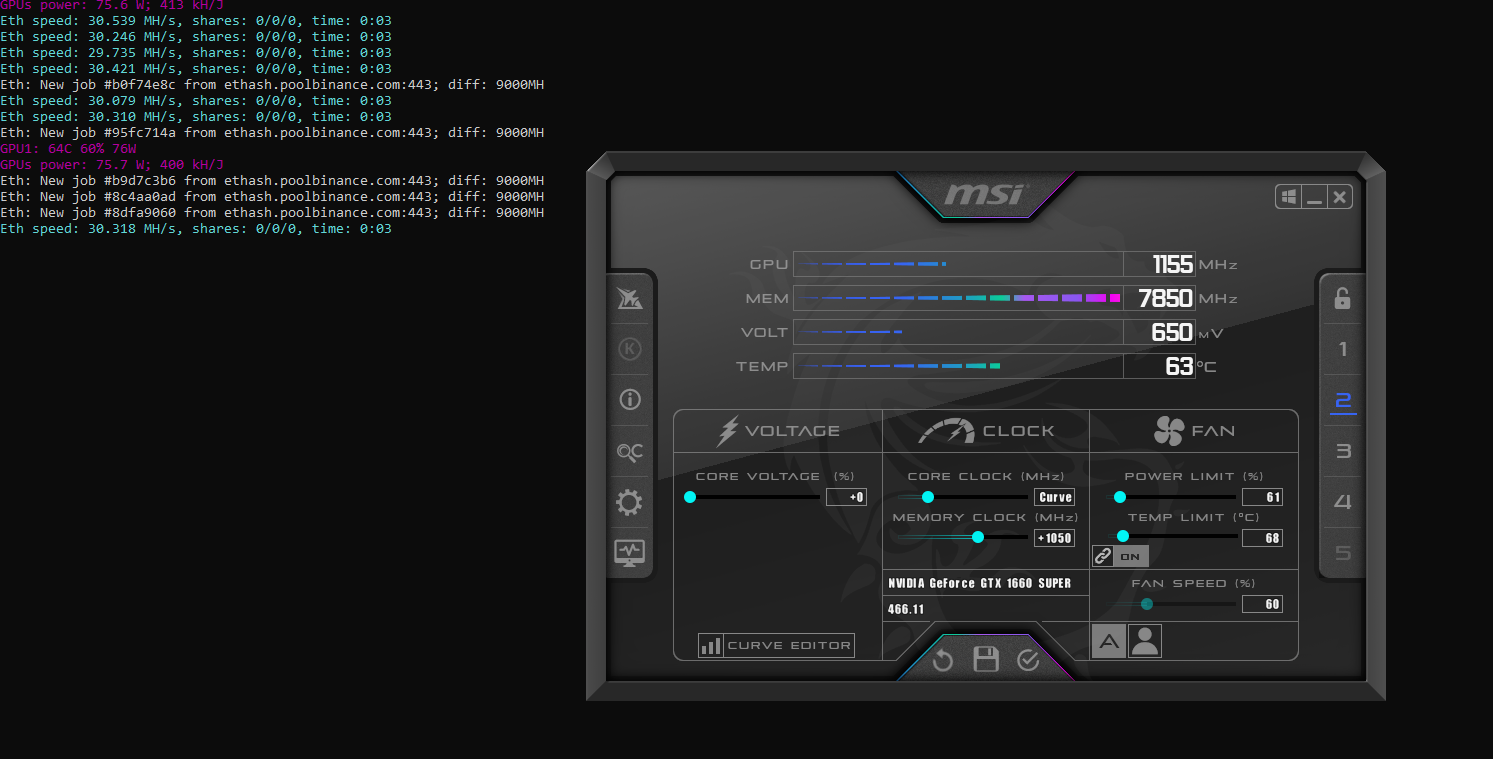
Task: Click the Temp Limit slider handle
Action: point(1123,537)
